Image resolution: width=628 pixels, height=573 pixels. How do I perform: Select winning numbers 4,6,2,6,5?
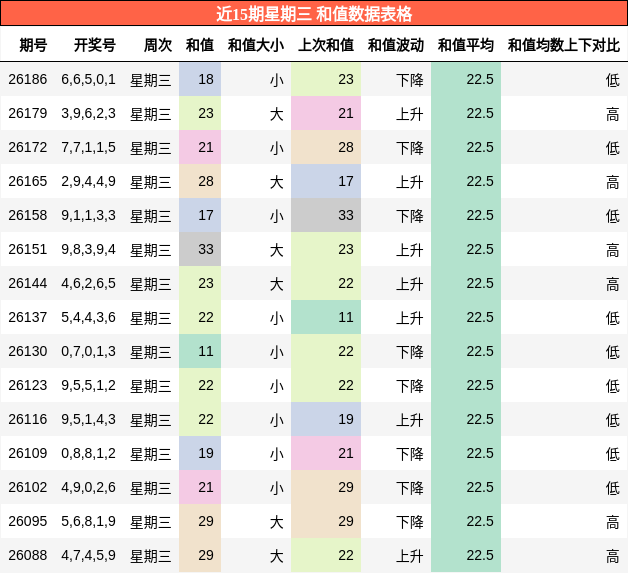tap(89, 283)
